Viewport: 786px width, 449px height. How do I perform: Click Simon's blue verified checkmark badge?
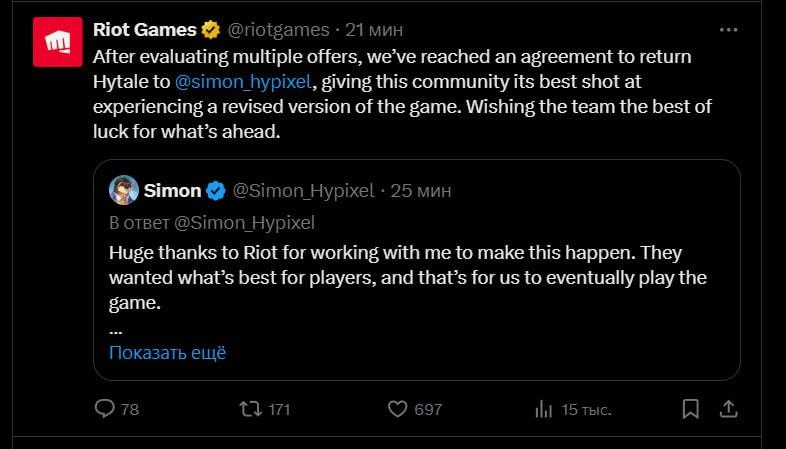tap(215, 189)
